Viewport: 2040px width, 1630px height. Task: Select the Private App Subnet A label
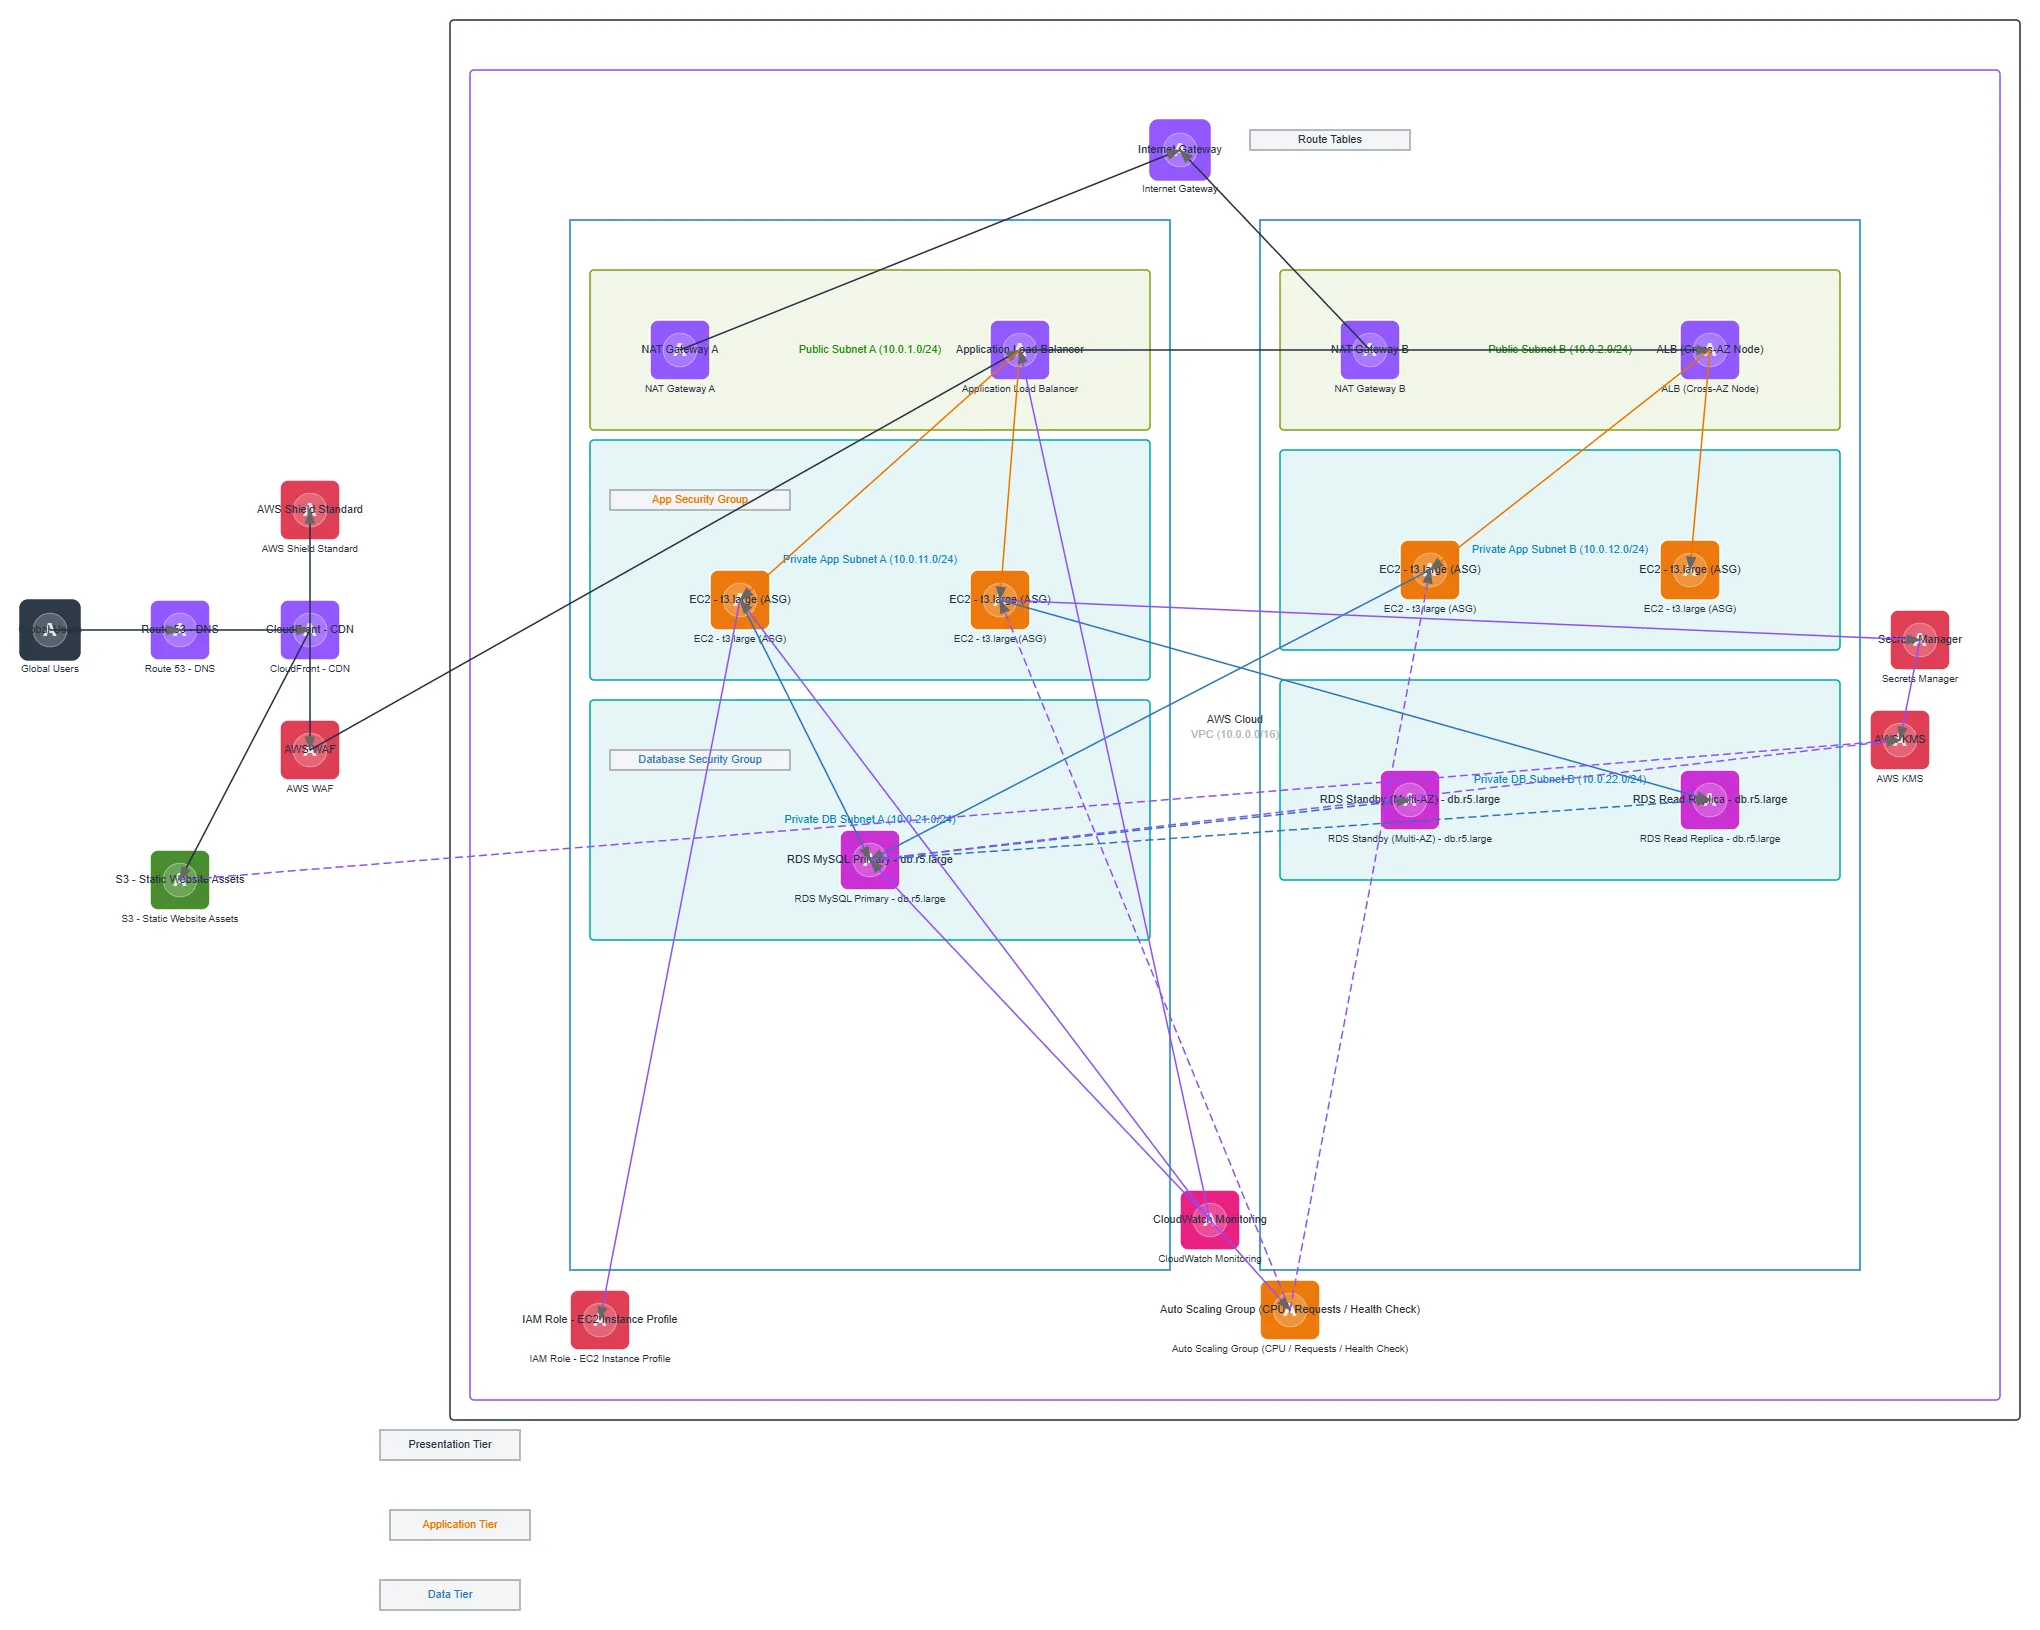pyautogui.click(x=870, y=560)
